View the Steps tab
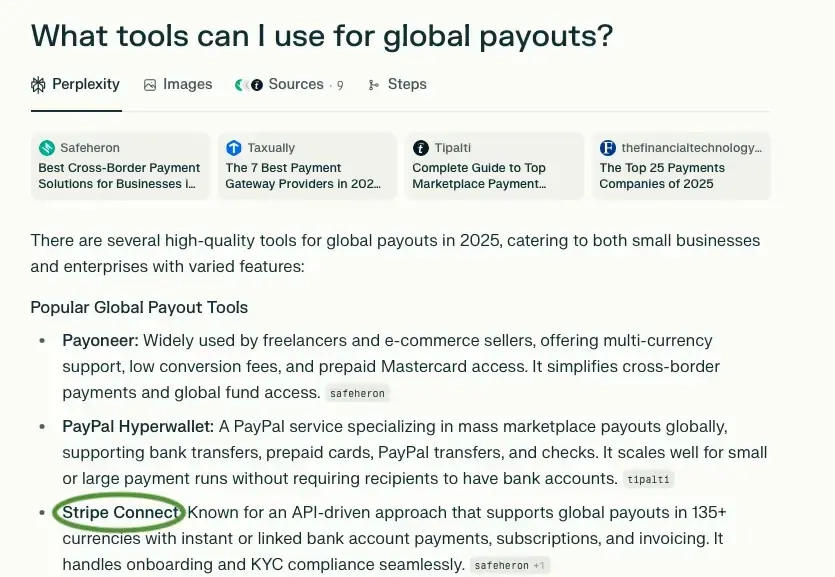This screenshot has width=835, height=577. click(397, 85)
